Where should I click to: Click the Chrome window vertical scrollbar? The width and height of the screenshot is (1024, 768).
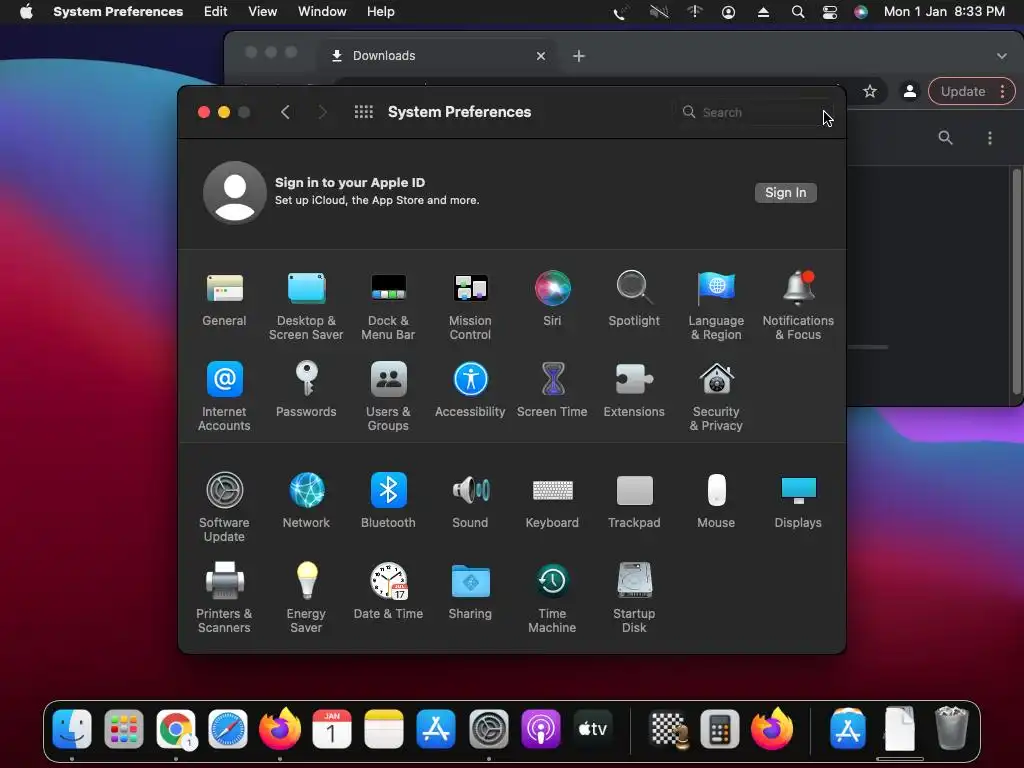[x=1017, y=281]
